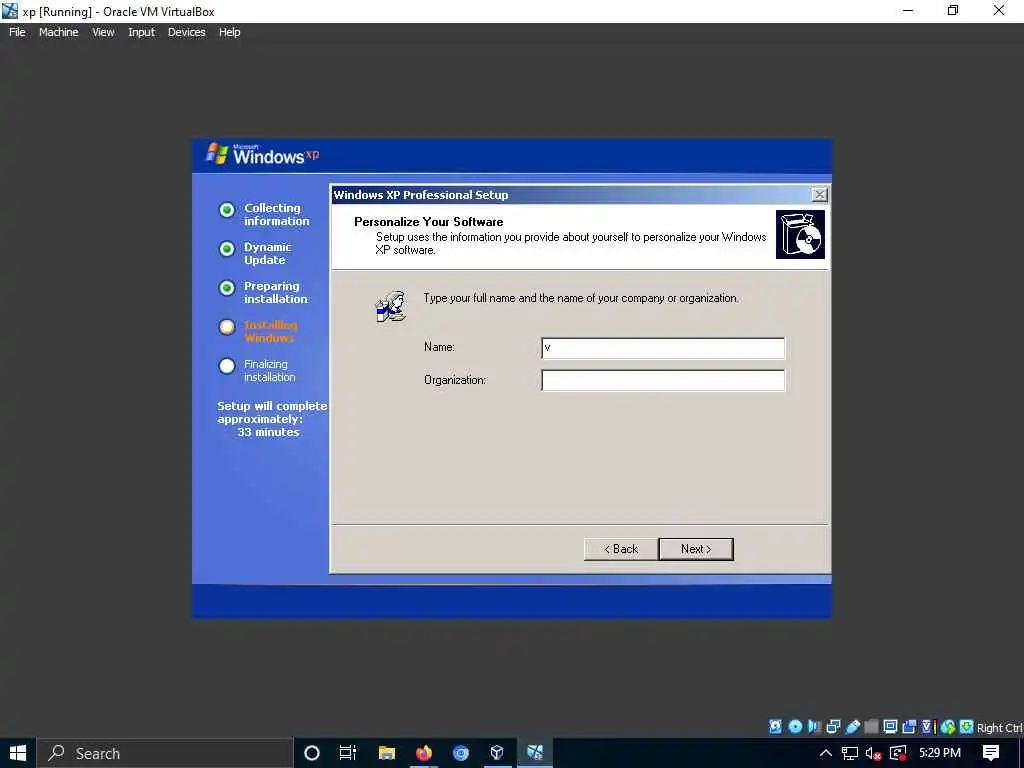This screenshot has height=768, width=1024.
Task: Click the recording indicator icon in status bar
Action: pyautogui.click(x=909, y=726)
